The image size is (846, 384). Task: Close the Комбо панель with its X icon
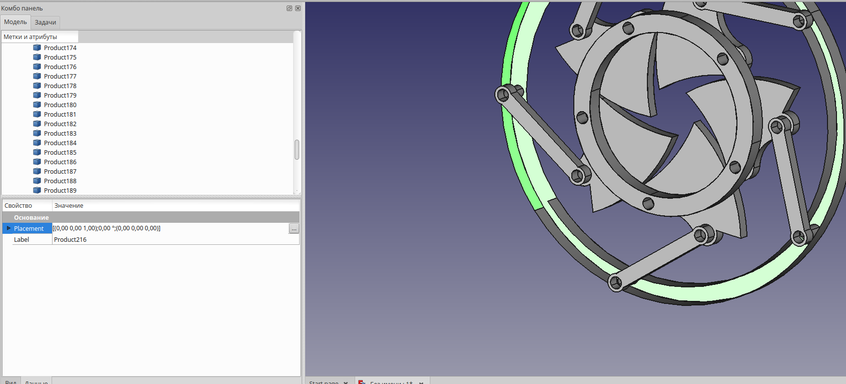tap(298, 8)
